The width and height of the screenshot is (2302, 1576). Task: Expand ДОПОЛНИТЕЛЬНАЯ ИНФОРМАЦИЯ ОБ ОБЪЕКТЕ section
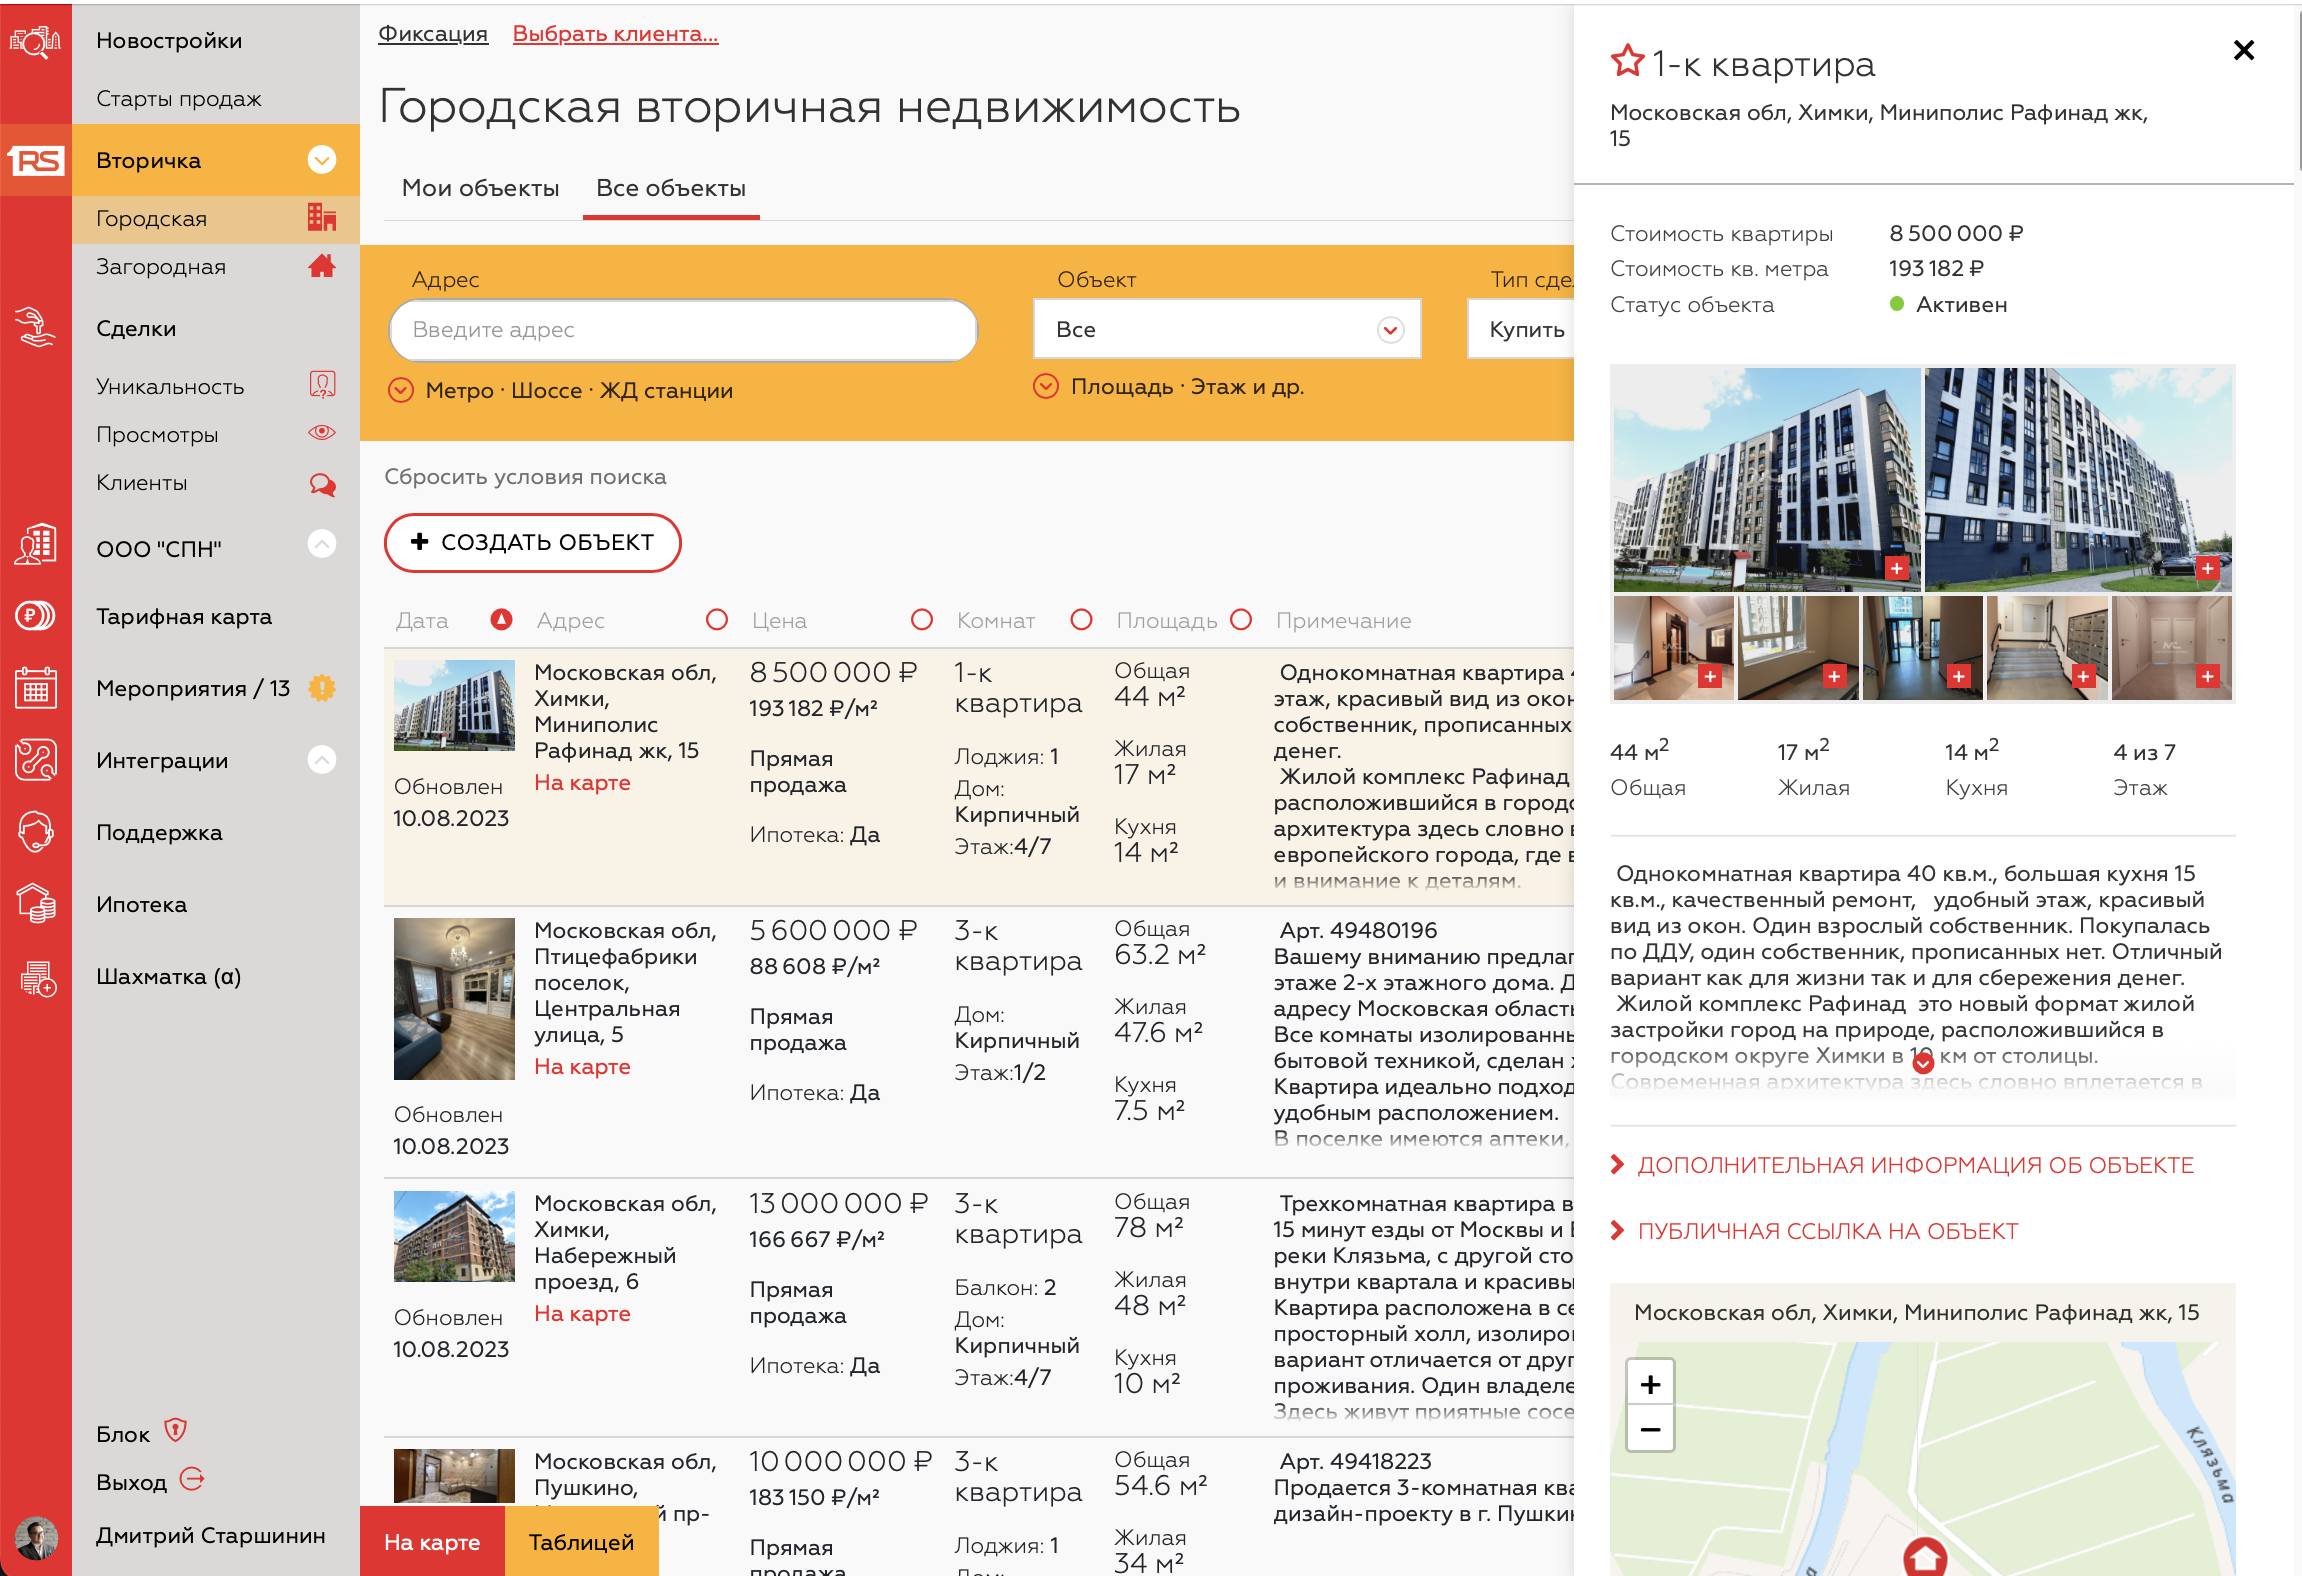(x=1914, y=1165)
